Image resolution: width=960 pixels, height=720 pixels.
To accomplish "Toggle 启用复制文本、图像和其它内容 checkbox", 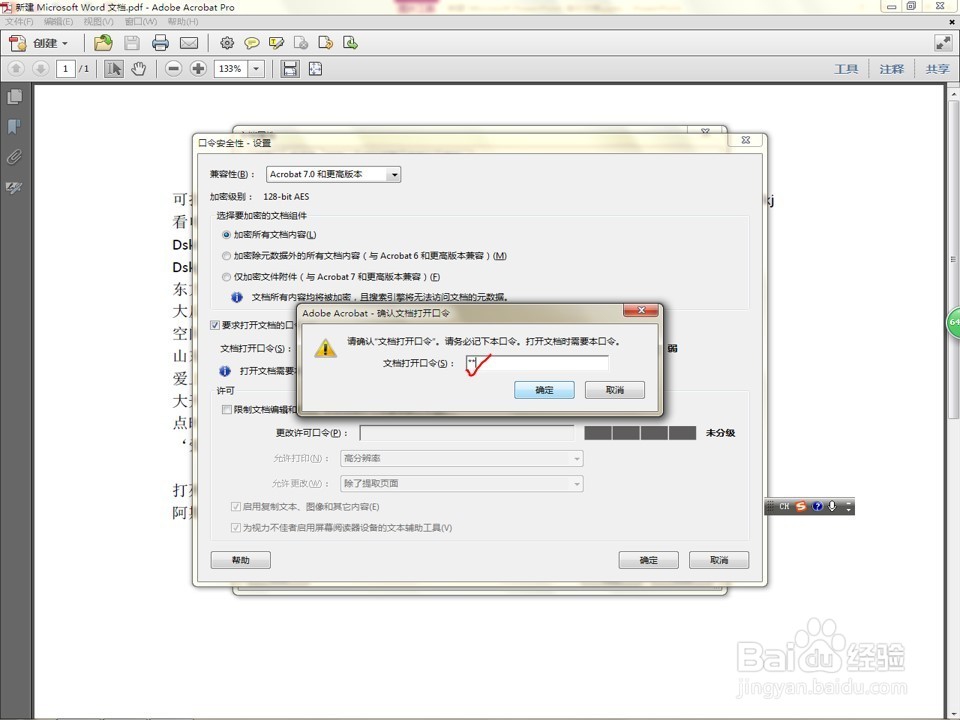I will [236, 506].
